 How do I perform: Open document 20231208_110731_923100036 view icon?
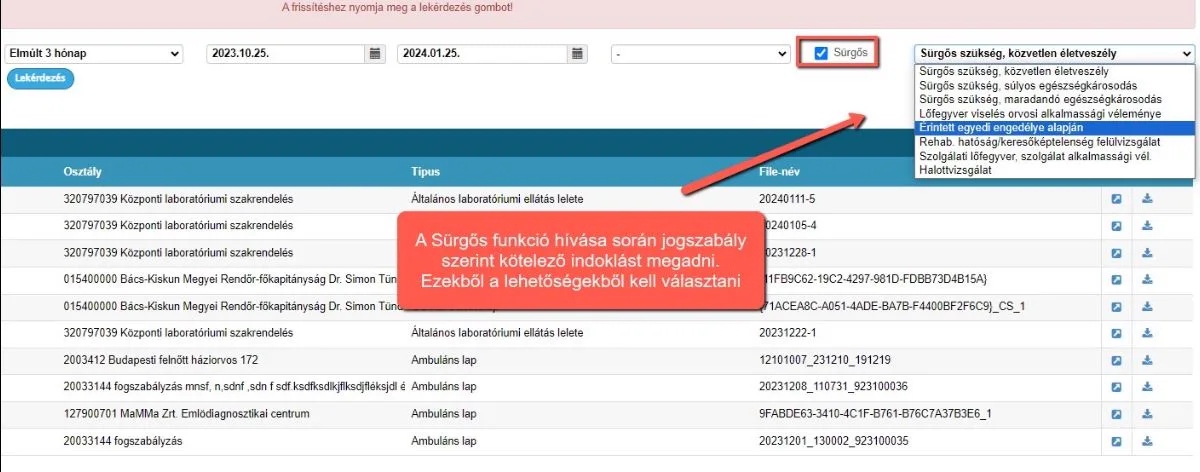click(1117, 387)
